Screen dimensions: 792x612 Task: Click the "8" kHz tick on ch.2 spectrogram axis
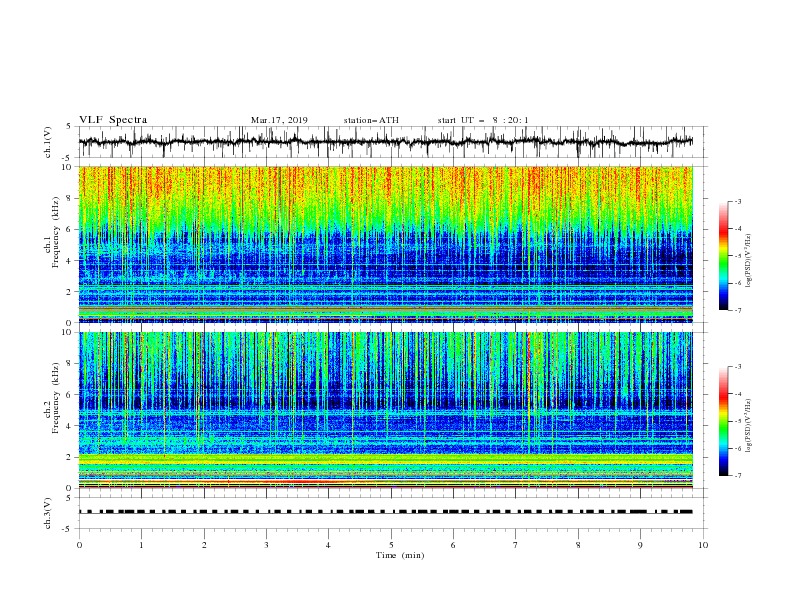pos(69,364)
